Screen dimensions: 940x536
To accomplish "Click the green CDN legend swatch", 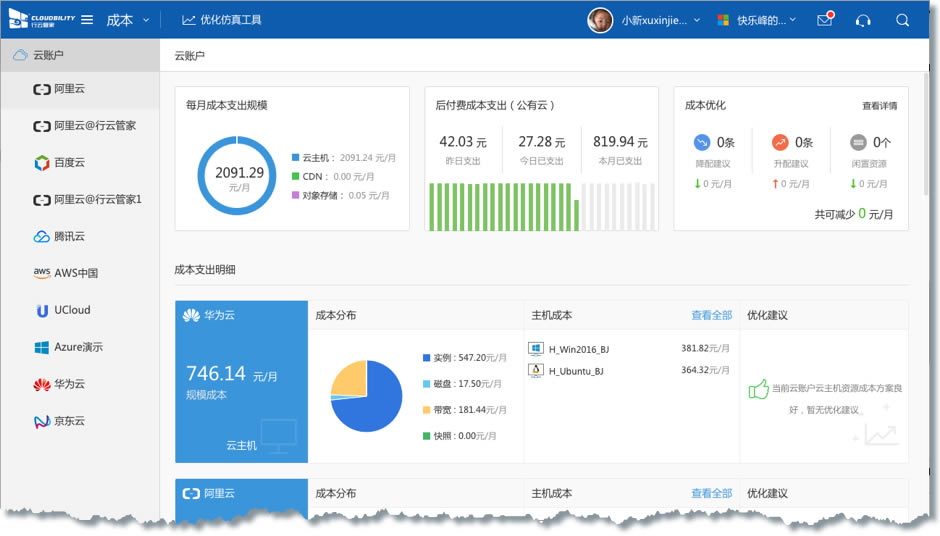I will click(295, 176).
